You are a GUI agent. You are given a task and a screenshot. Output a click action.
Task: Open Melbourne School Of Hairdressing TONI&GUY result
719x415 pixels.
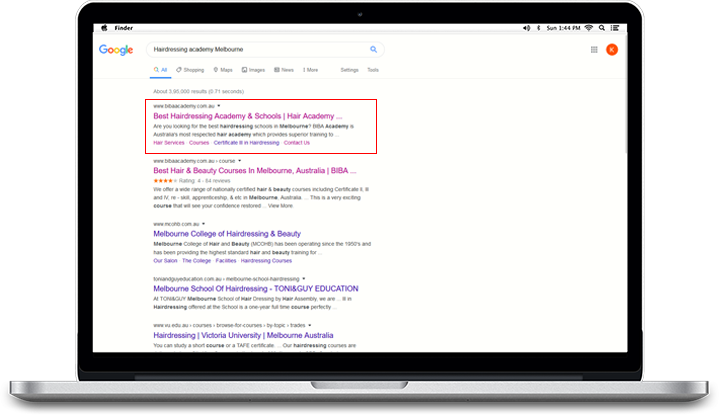(x=256, y=289)
